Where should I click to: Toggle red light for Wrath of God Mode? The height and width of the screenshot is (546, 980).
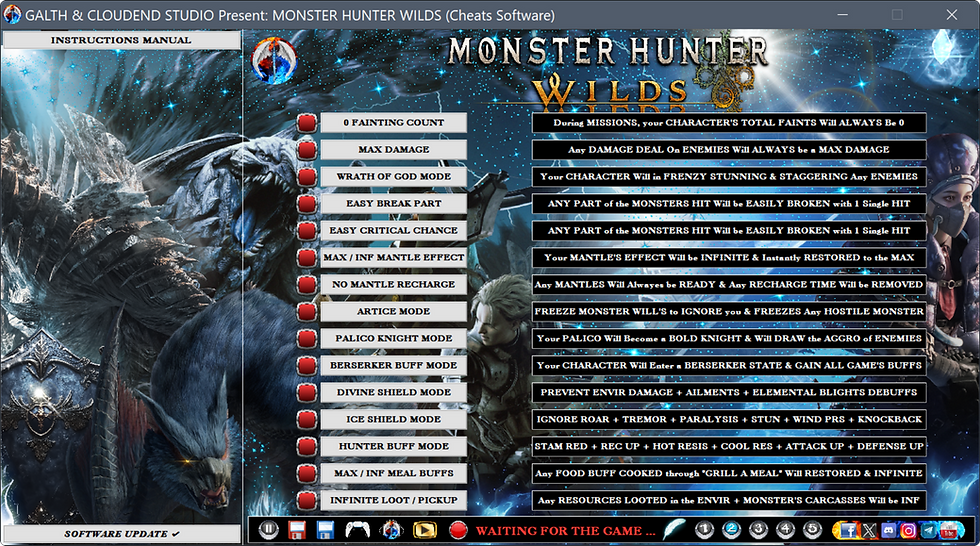coord(307,176)
